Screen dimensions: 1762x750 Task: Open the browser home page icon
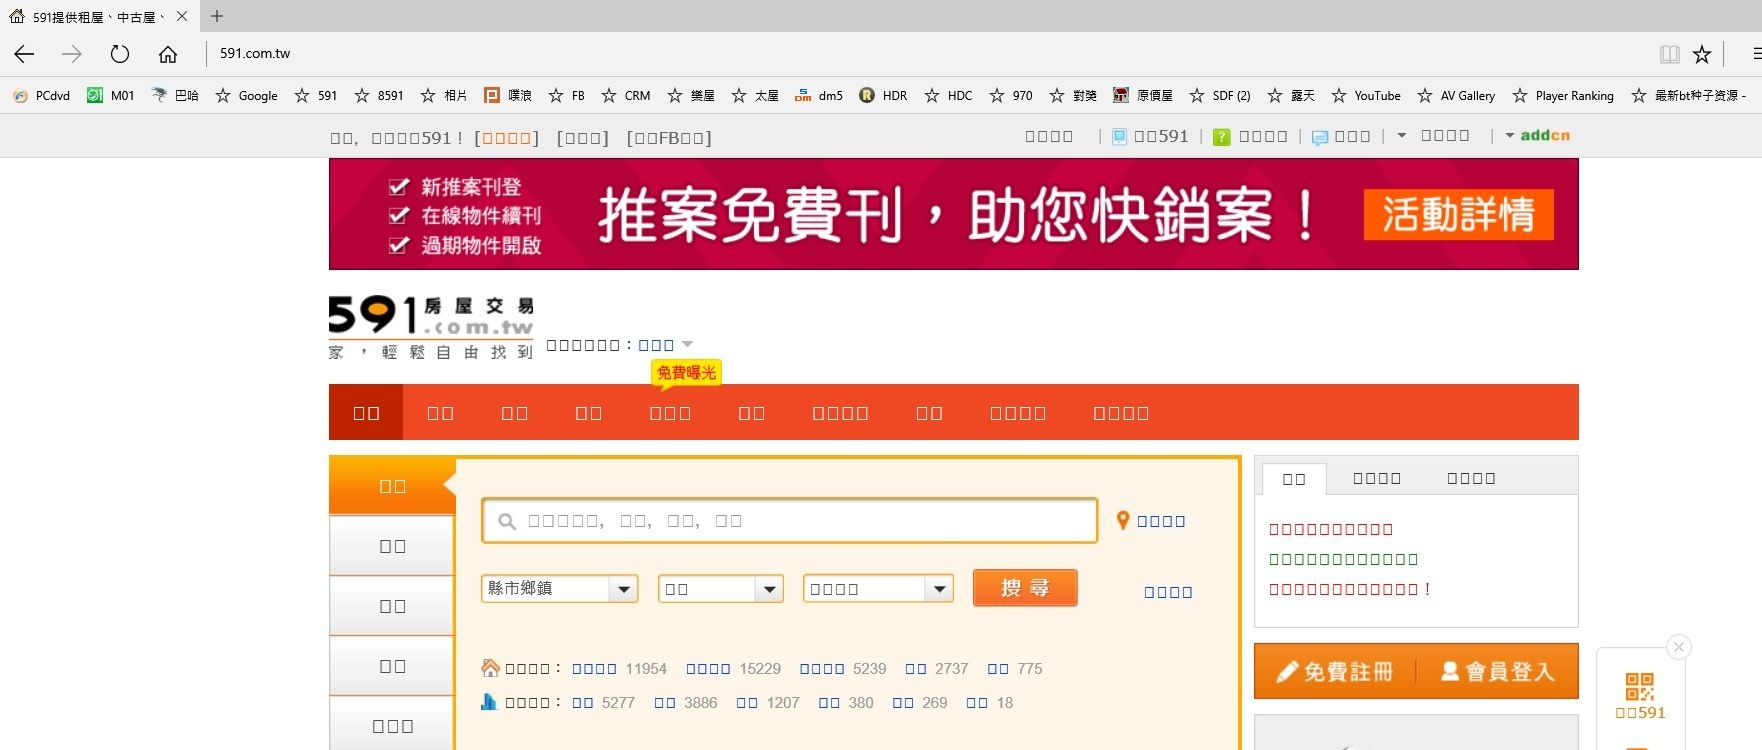point(168,54)
